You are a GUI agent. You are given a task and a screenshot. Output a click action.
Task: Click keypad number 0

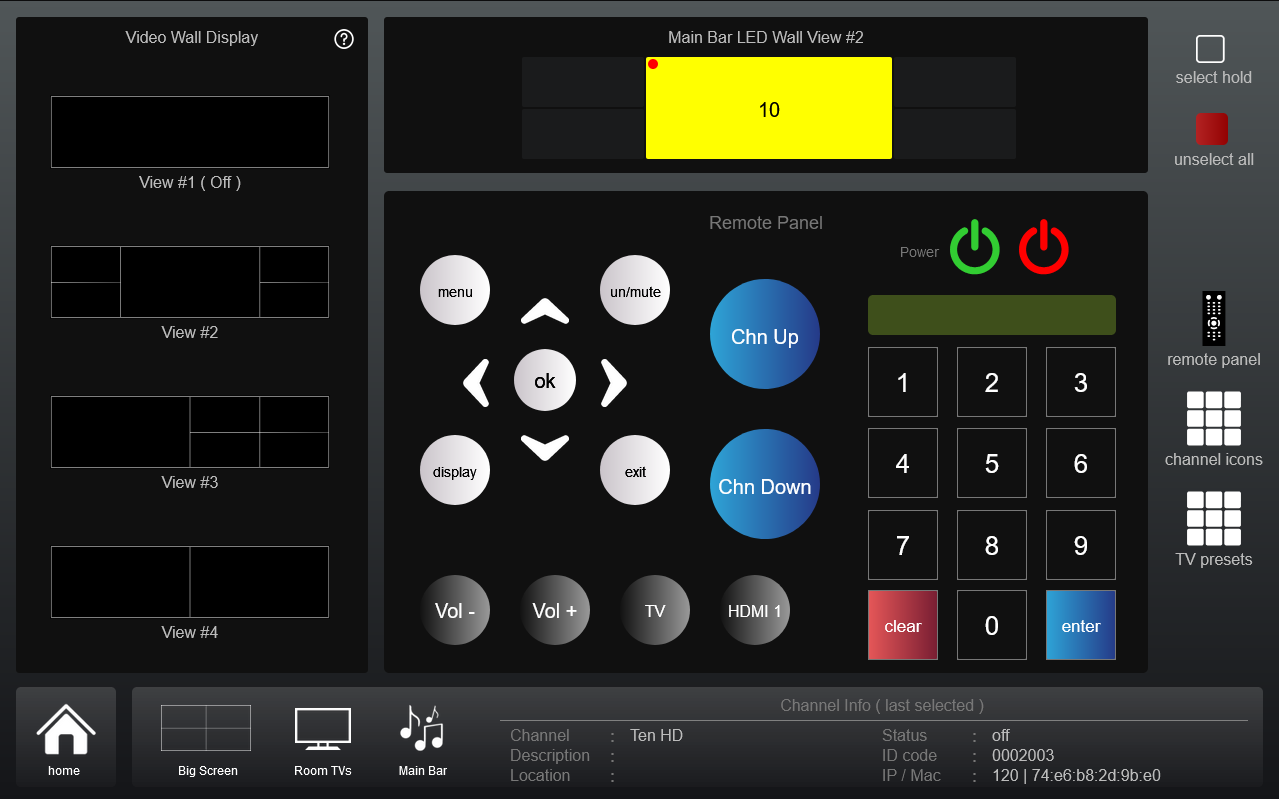[x=992, y=625]
